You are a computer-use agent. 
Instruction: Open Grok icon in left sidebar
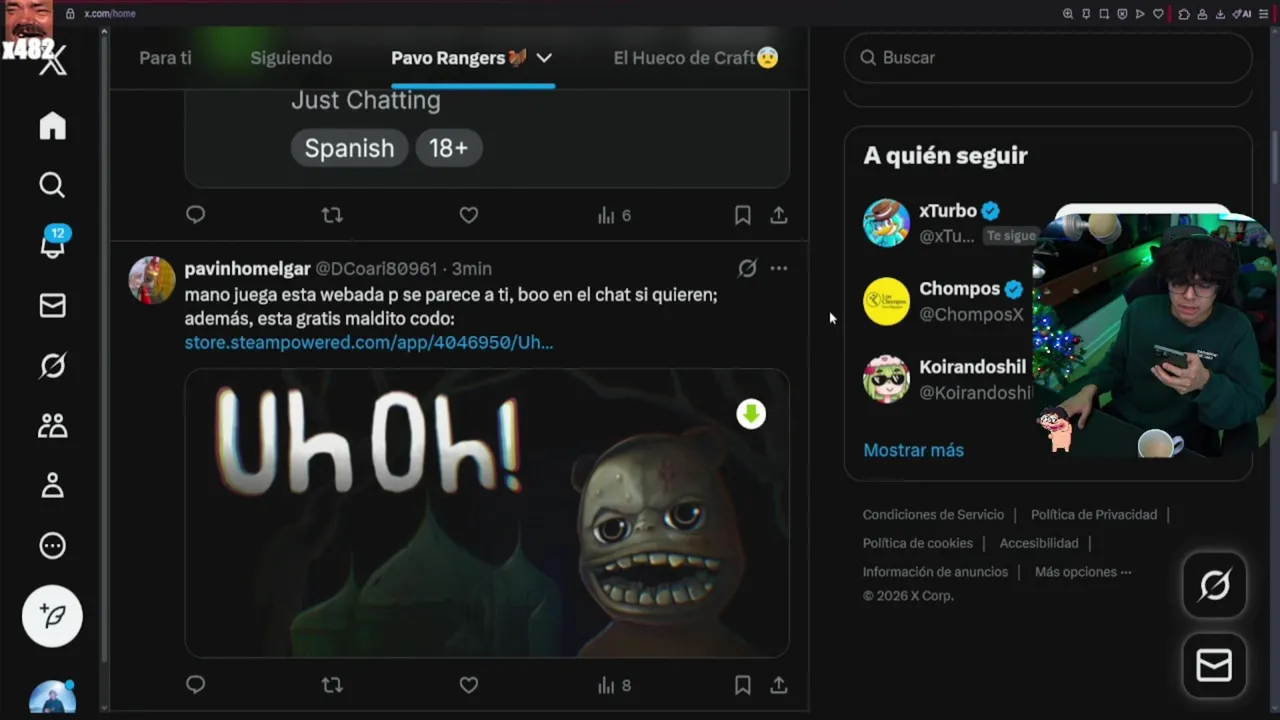click(x=52, y=366)
